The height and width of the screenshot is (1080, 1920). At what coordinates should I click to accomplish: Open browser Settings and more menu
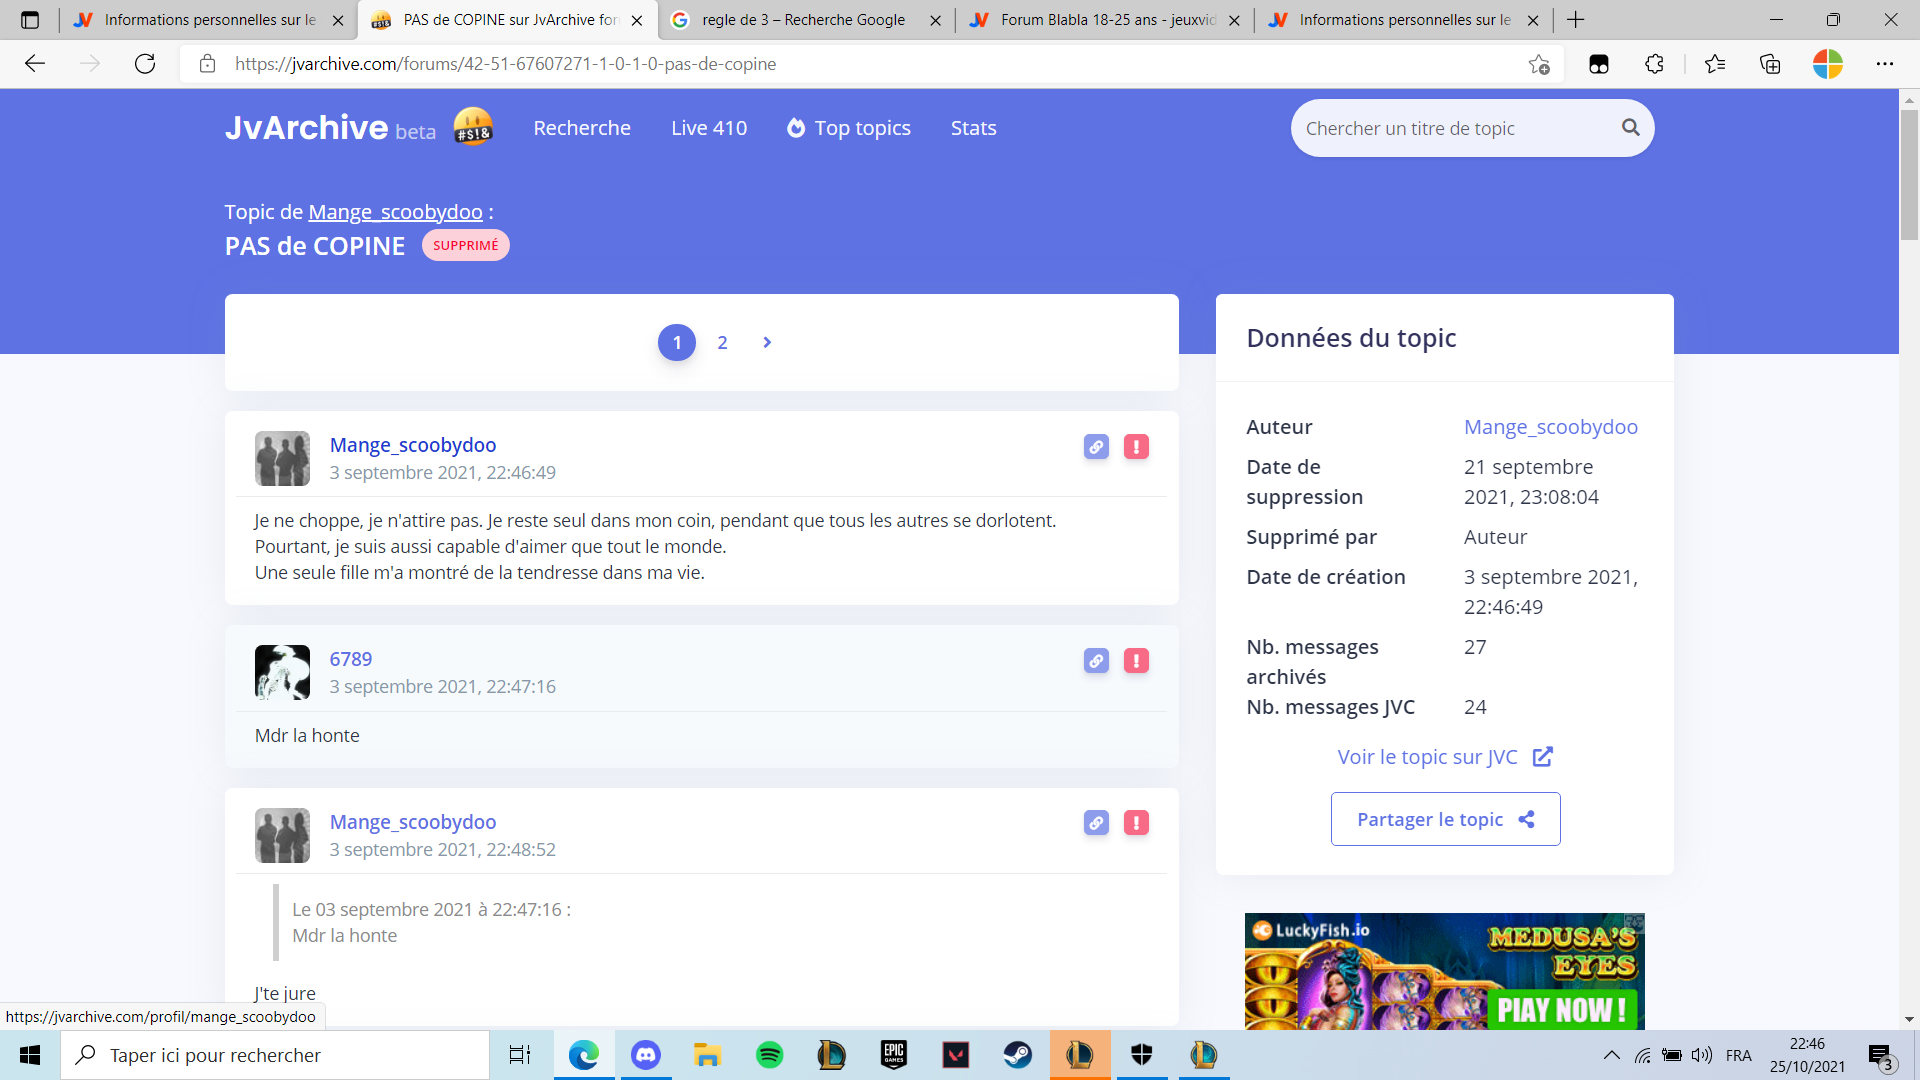coord(1884,64)
